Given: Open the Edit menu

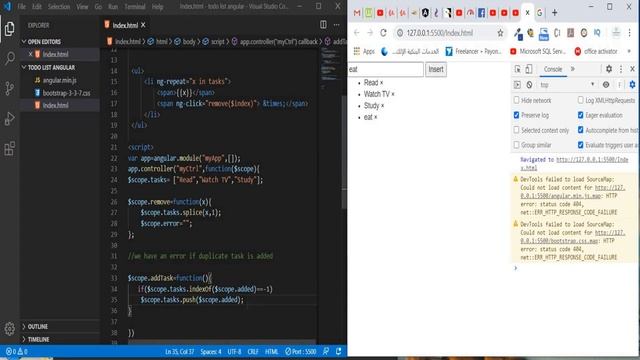Looking at the screenshot, I should point(37,7).
